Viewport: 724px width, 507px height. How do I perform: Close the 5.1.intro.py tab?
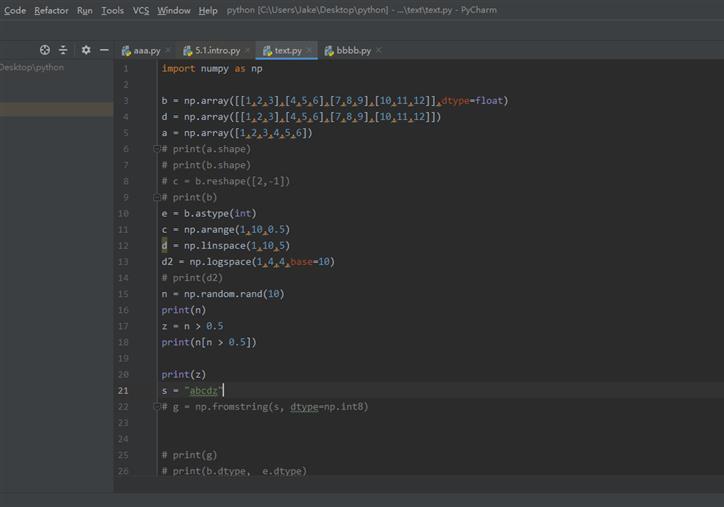click(248, 50)
